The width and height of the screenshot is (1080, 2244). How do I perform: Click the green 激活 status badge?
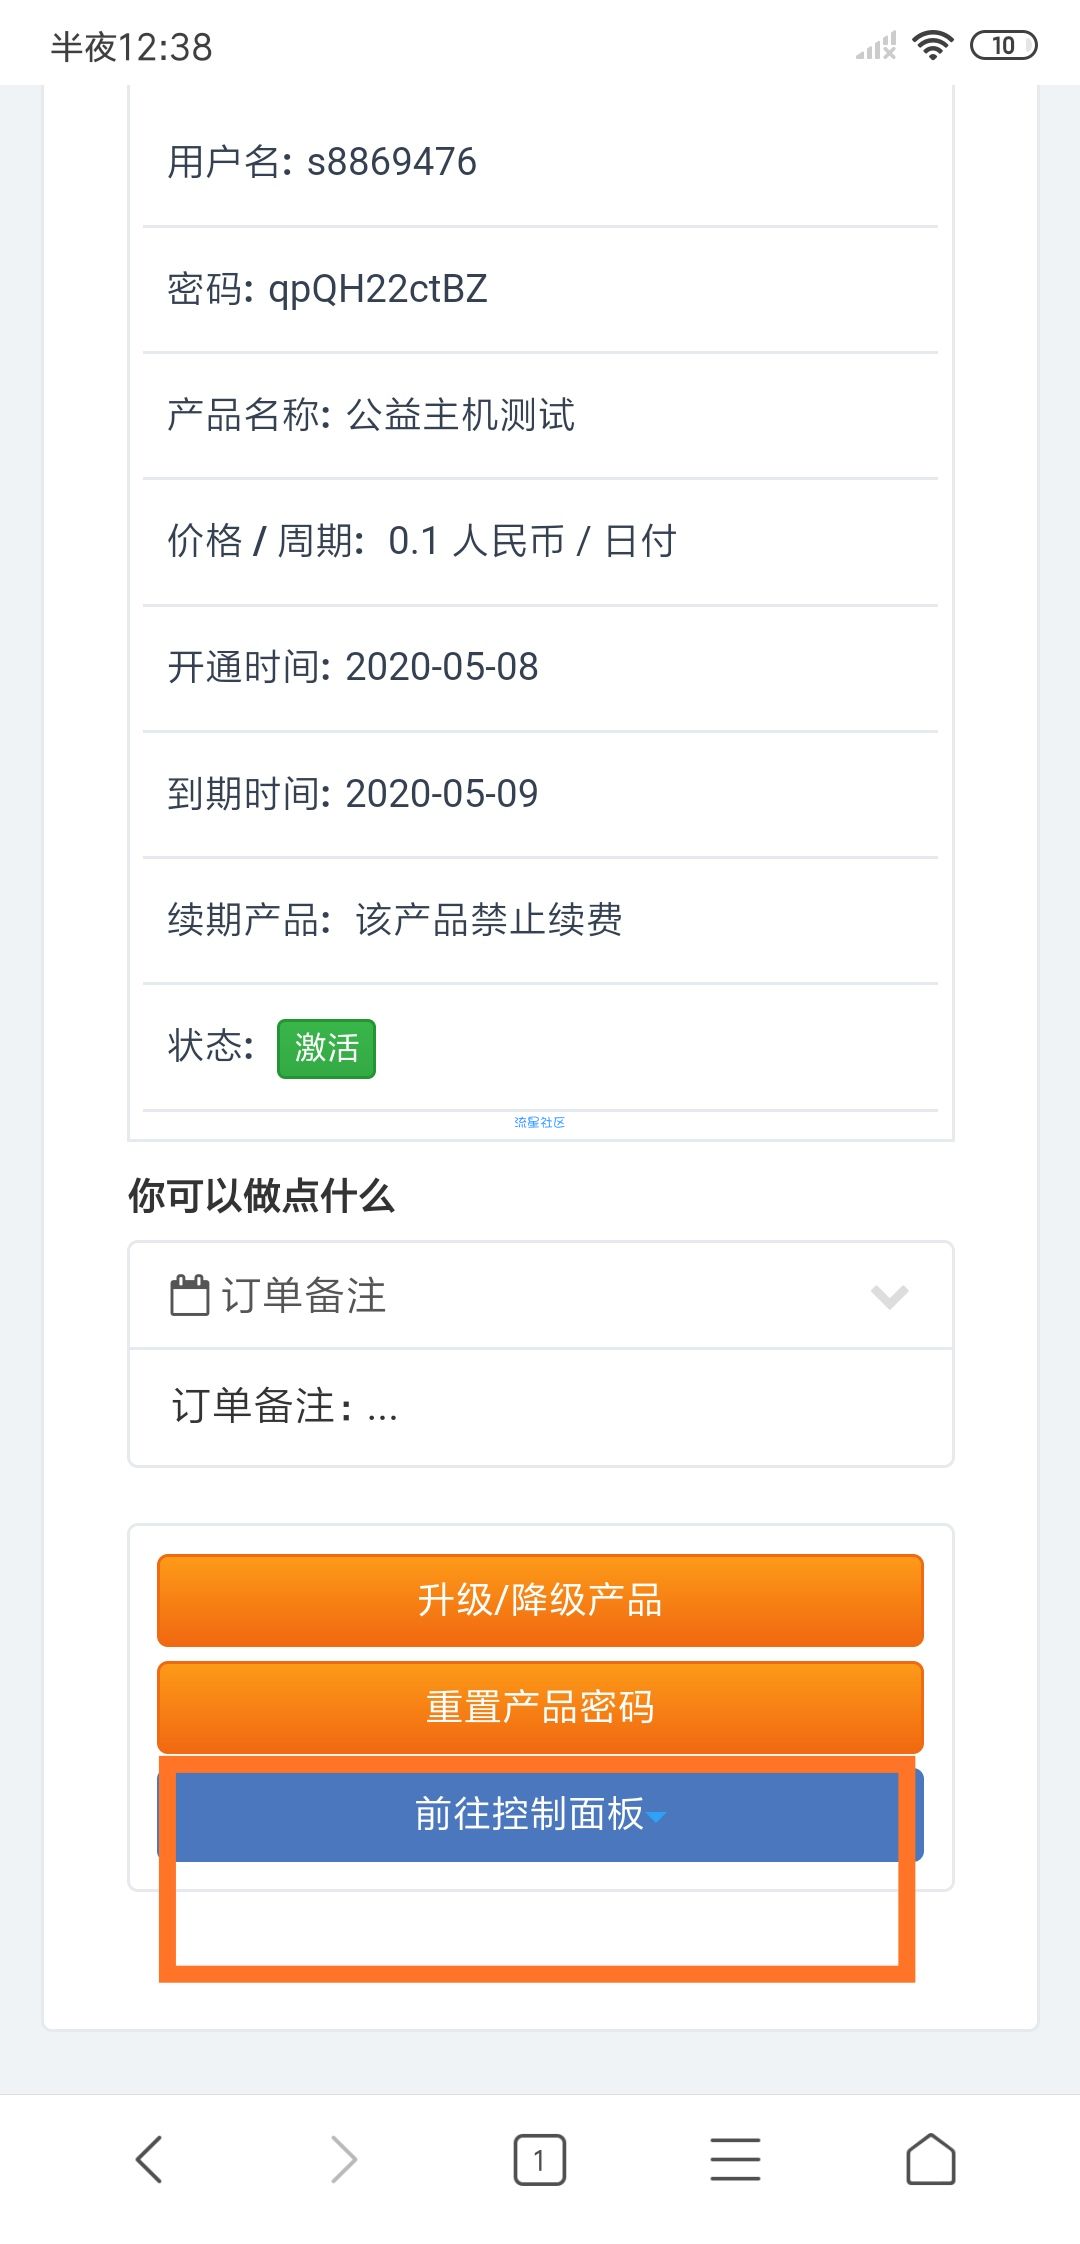point(326,1048)
